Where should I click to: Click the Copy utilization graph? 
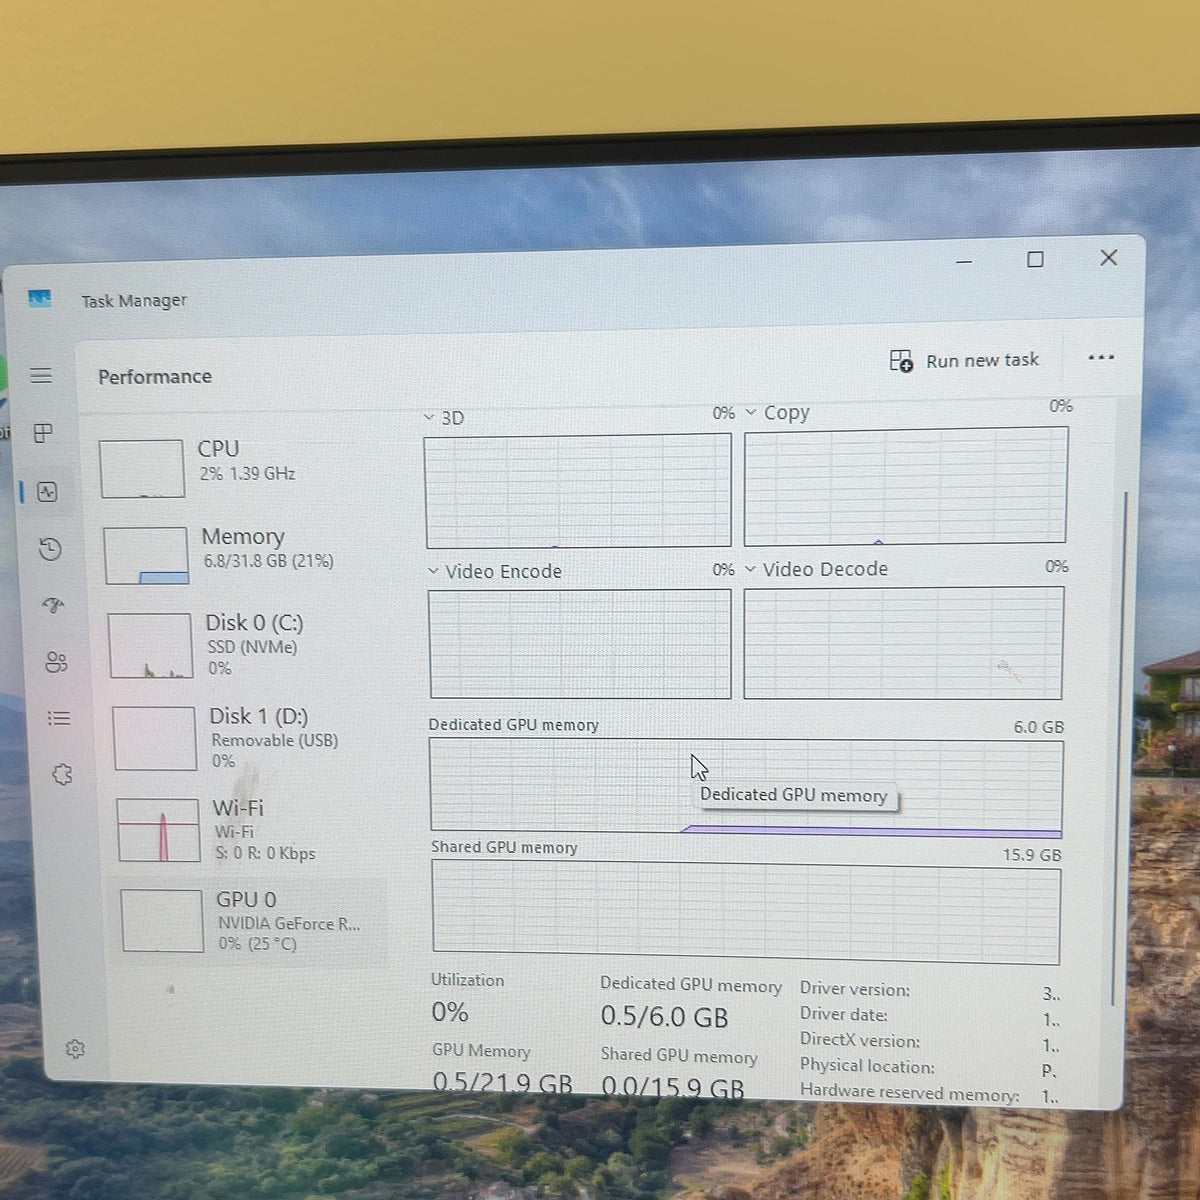pos(906,486)
